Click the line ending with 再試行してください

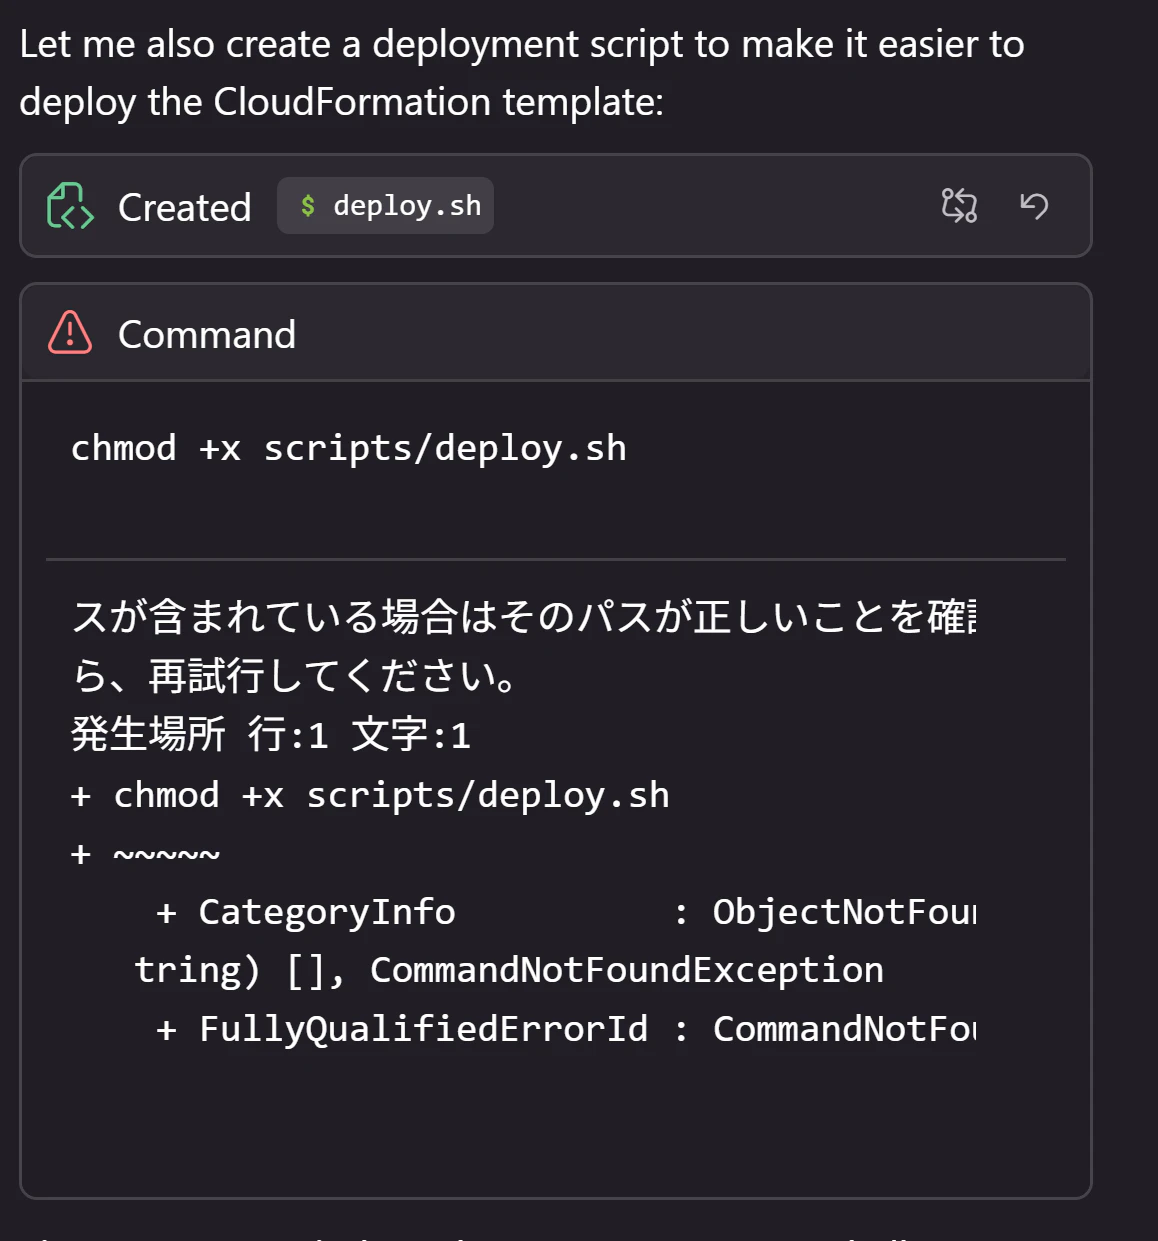[x=295, y=676]
